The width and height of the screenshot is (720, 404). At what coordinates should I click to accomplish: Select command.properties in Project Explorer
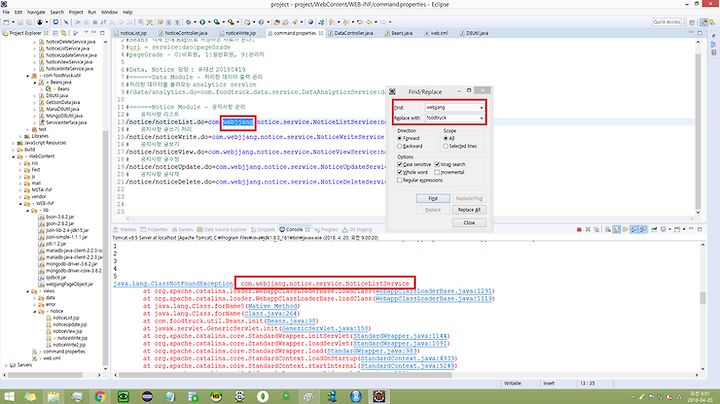[x=62, y=352]
